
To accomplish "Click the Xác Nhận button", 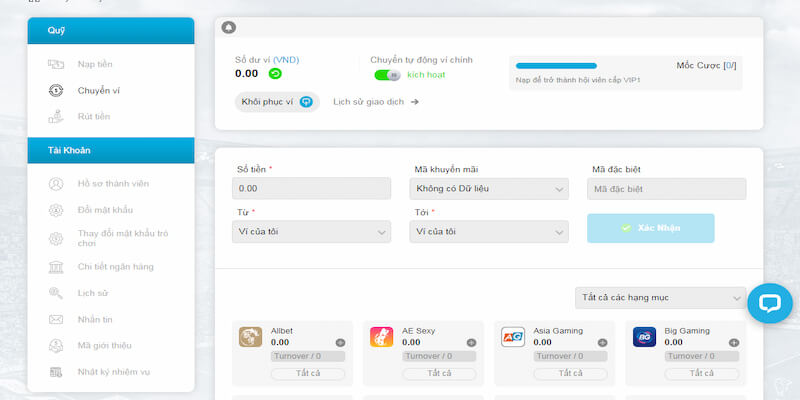I will click(x=650, y=228).
